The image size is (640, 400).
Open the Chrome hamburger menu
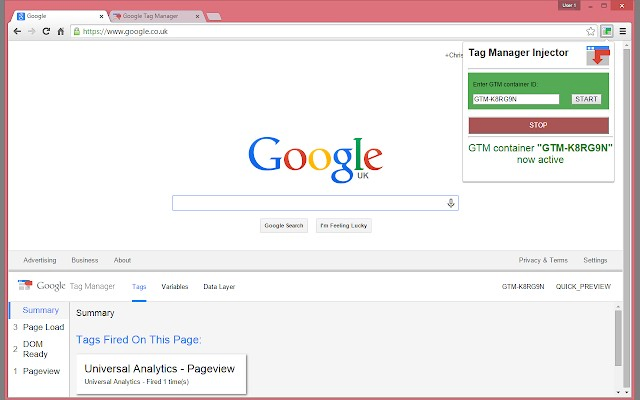click(x=622, y=31)
